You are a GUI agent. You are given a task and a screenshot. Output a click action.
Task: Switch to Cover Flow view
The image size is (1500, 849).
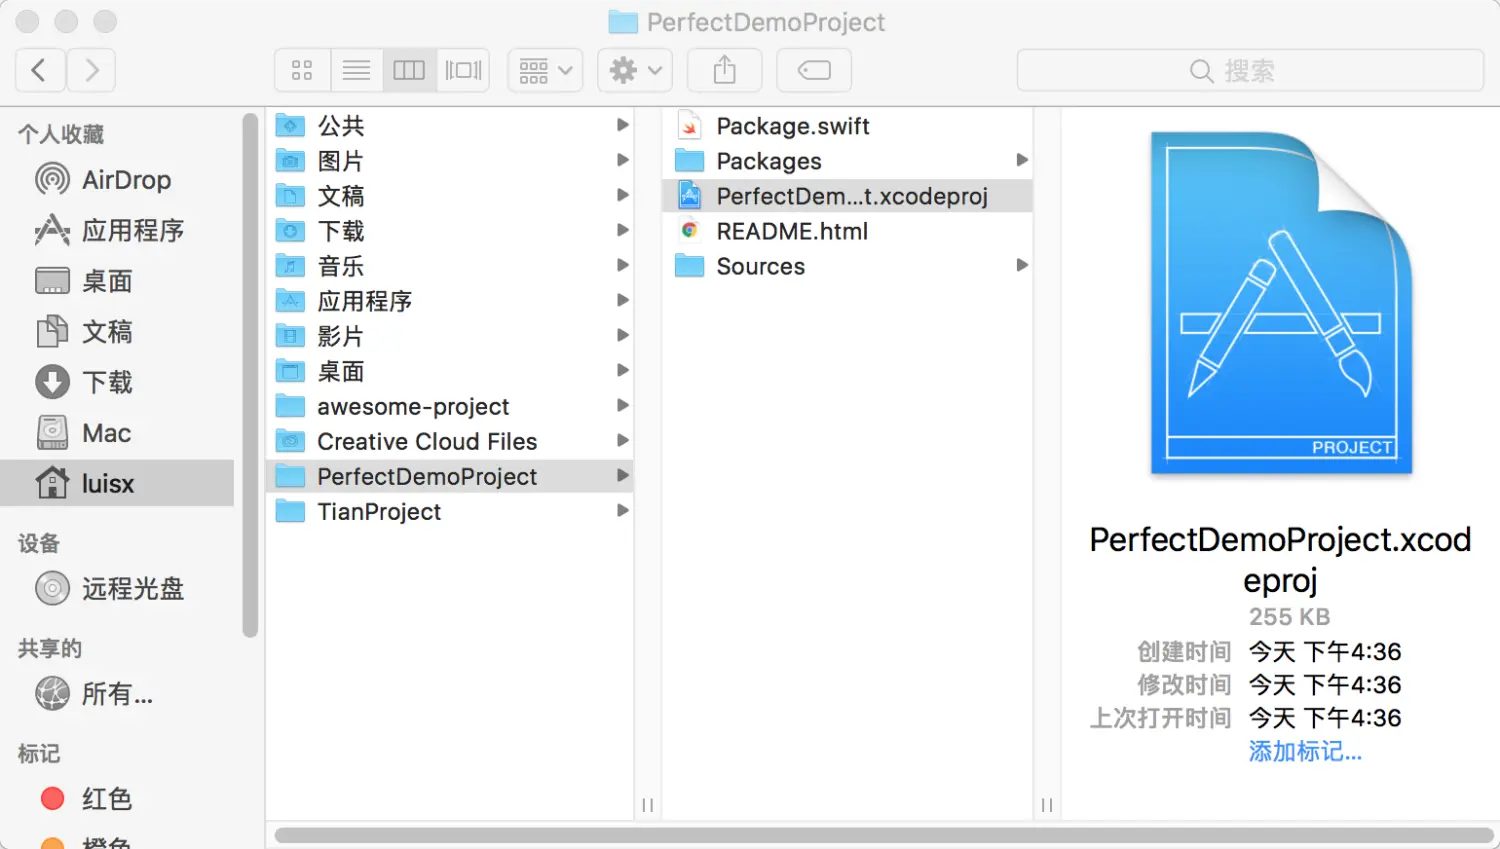(x=463, y=70)
